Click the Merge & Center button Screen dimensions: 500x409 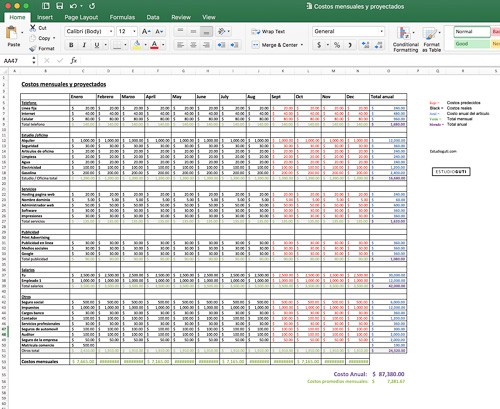pyautogui.click(x=275, y=45)
